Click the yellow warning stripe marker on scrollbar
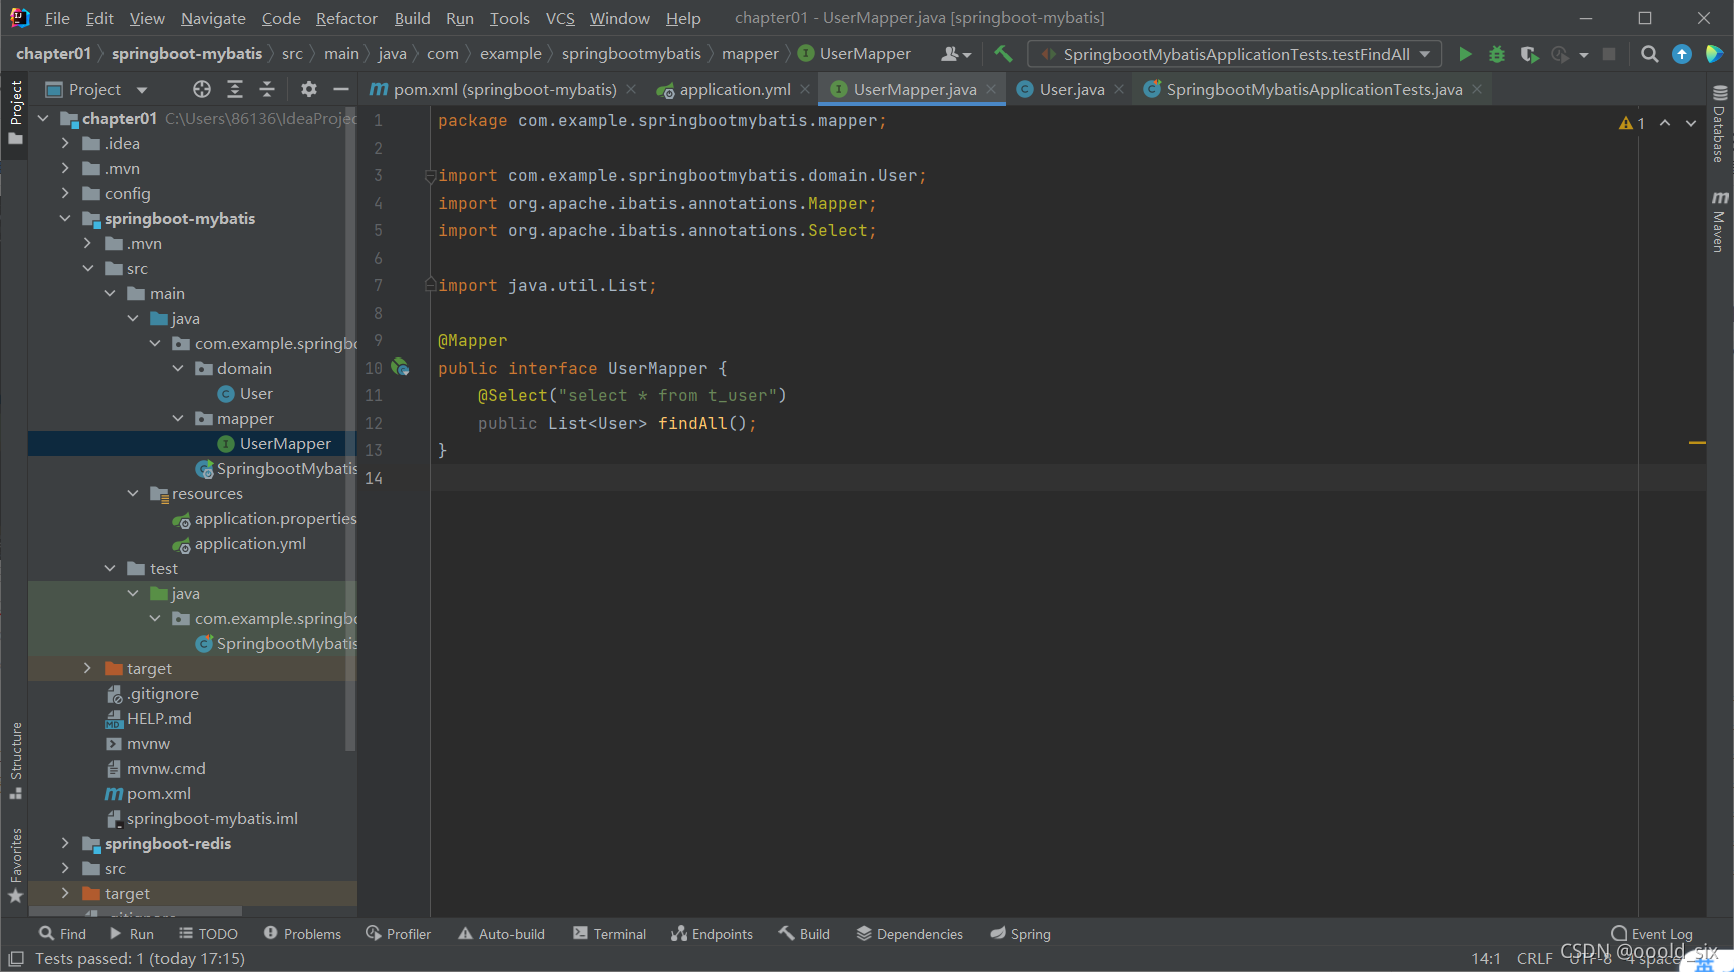This screenshot has width=1734, height=972. (1697, 442)
